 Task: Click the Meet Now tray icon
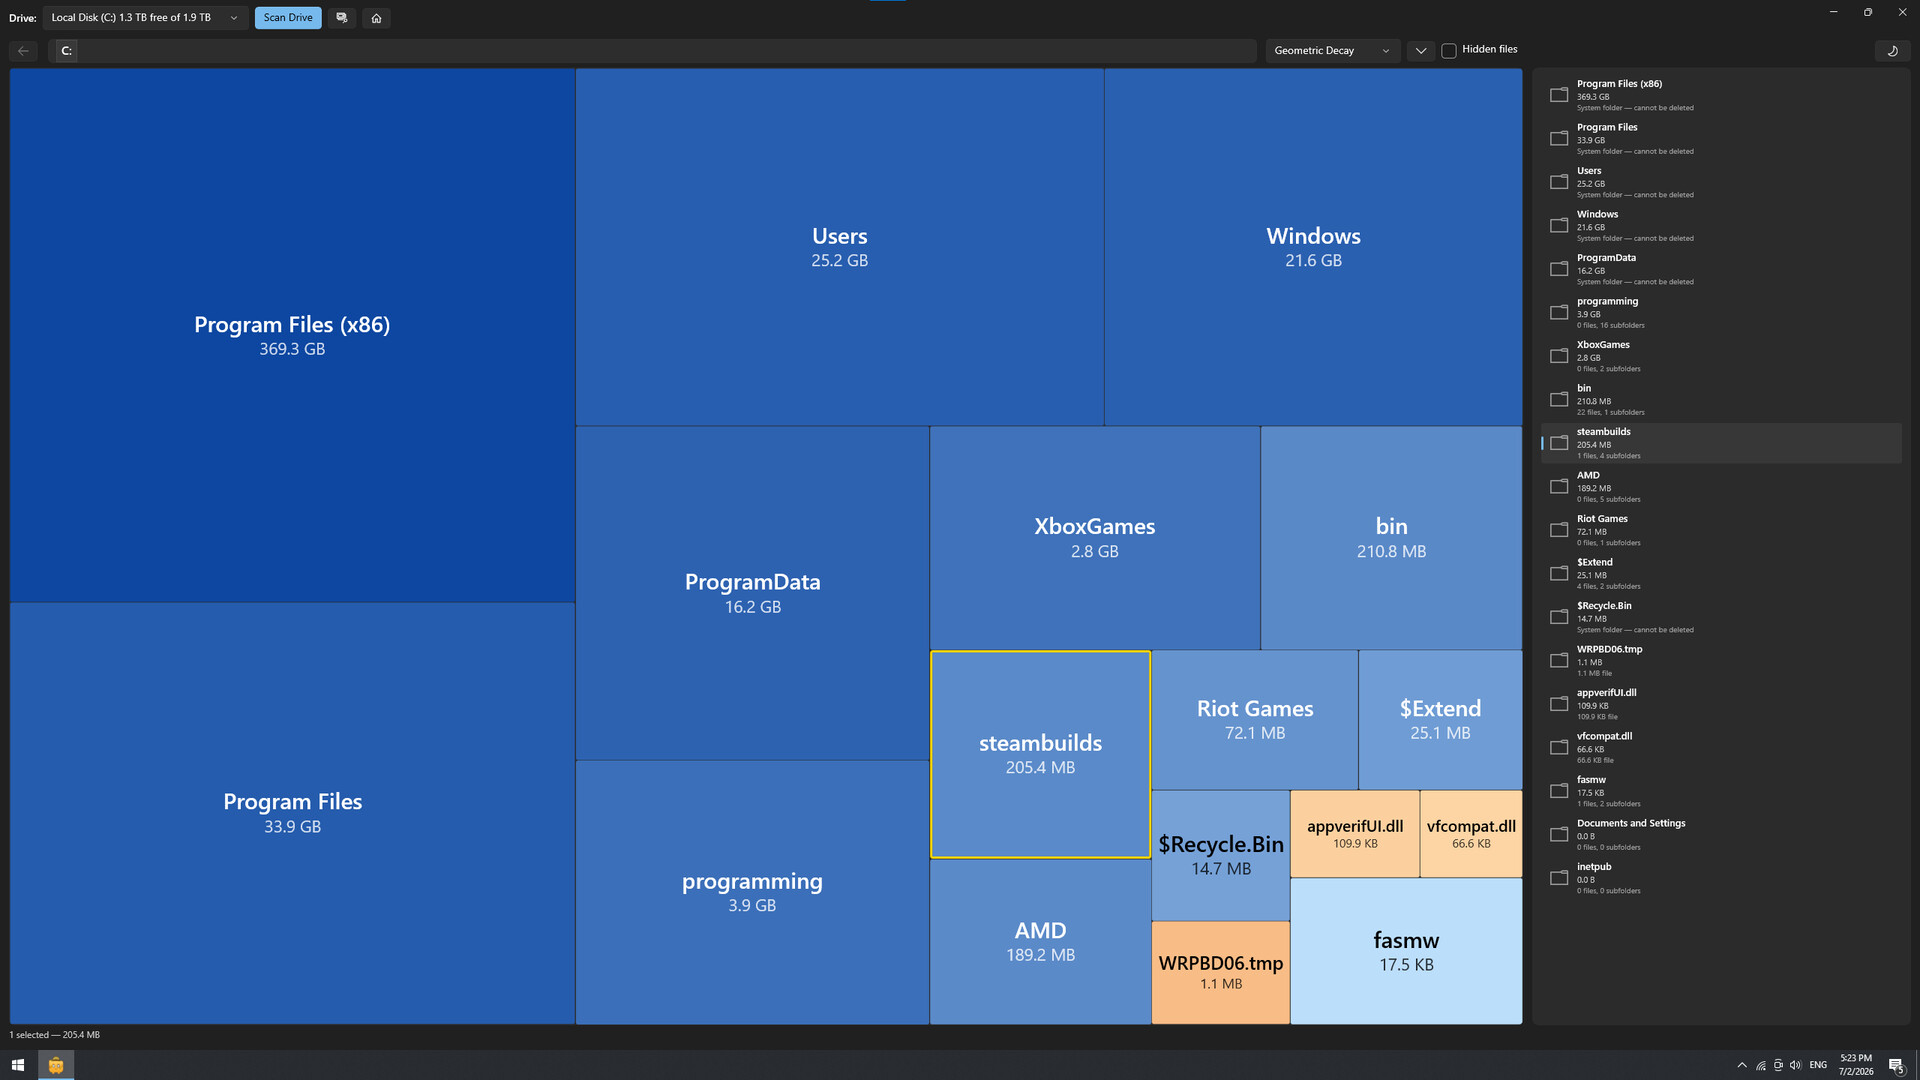click(x=1778, y=1065)
